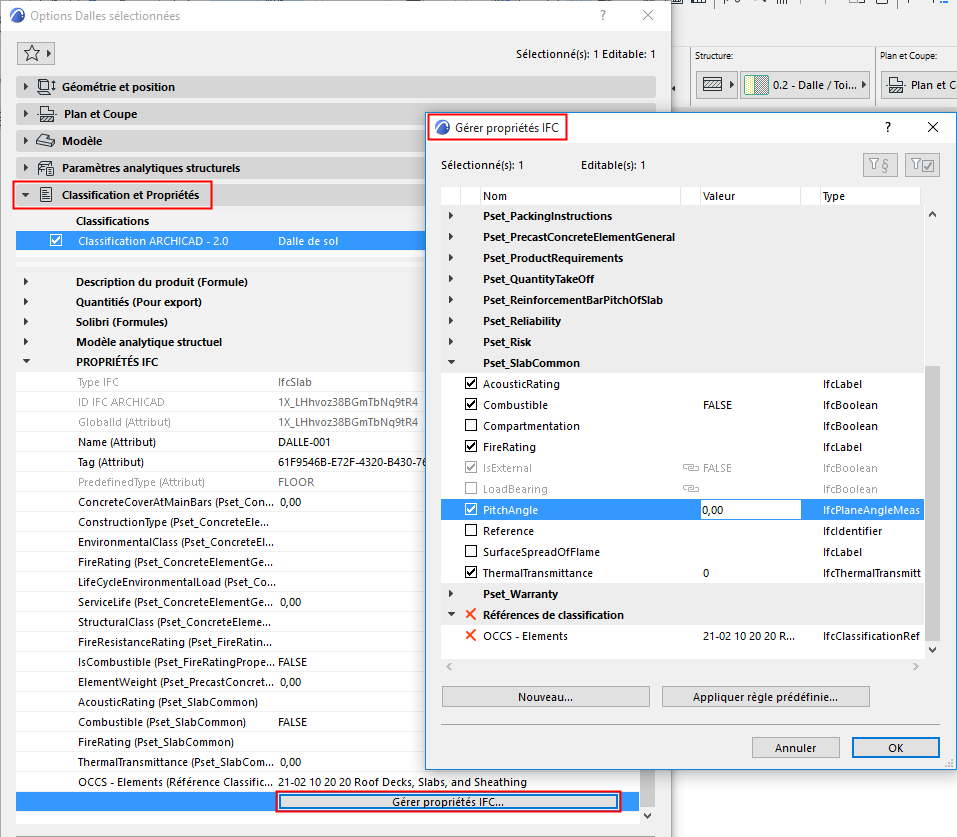Image resolution: width=957 pixels, height=837 pixels.
Task: Click the 21-02 10 20 20 Roof Decks value
Action: pyautogui.click(x=402, y=782)
